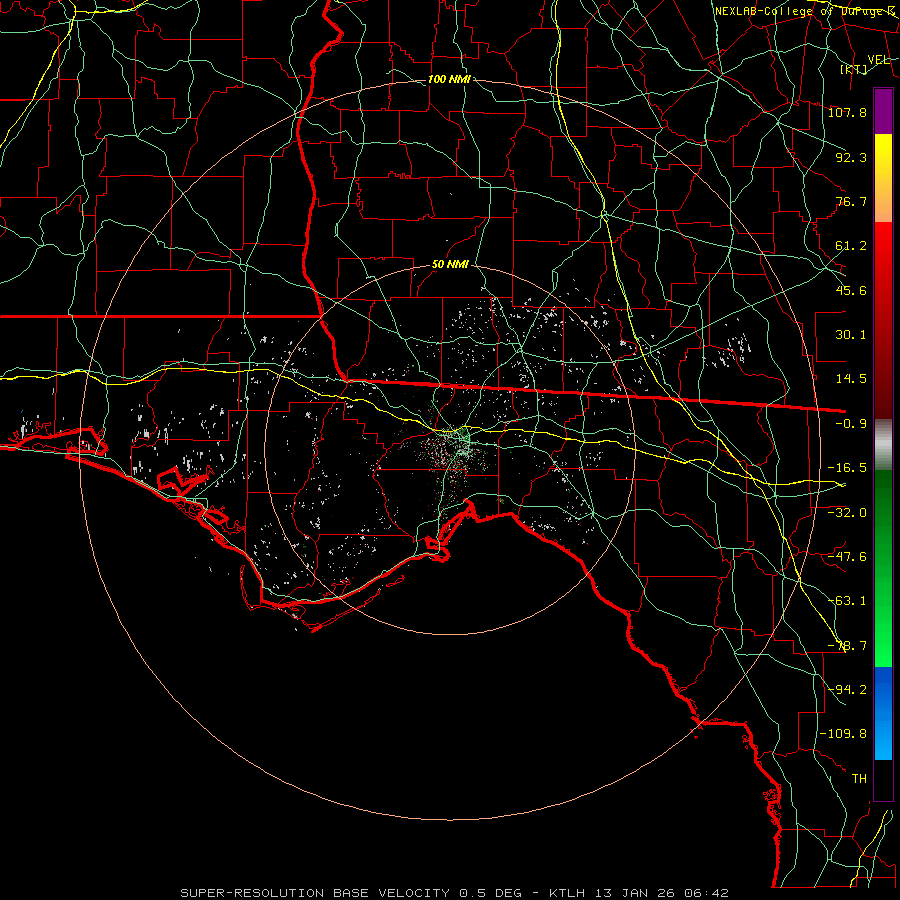Select the -78.7 scale value

[x=847, y=646]
